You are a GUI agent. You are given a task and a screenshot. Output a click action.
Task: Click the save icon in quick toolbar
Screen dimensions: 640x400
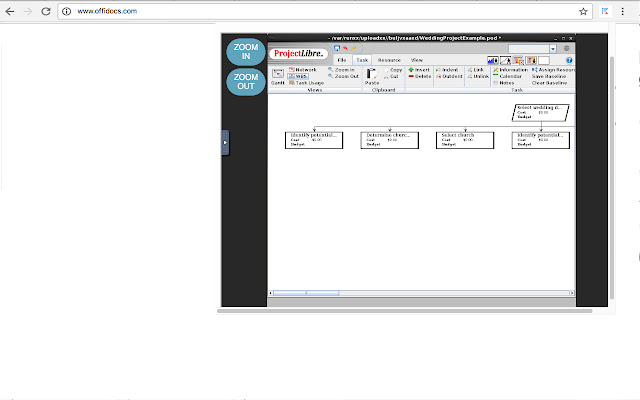point(337,48)
